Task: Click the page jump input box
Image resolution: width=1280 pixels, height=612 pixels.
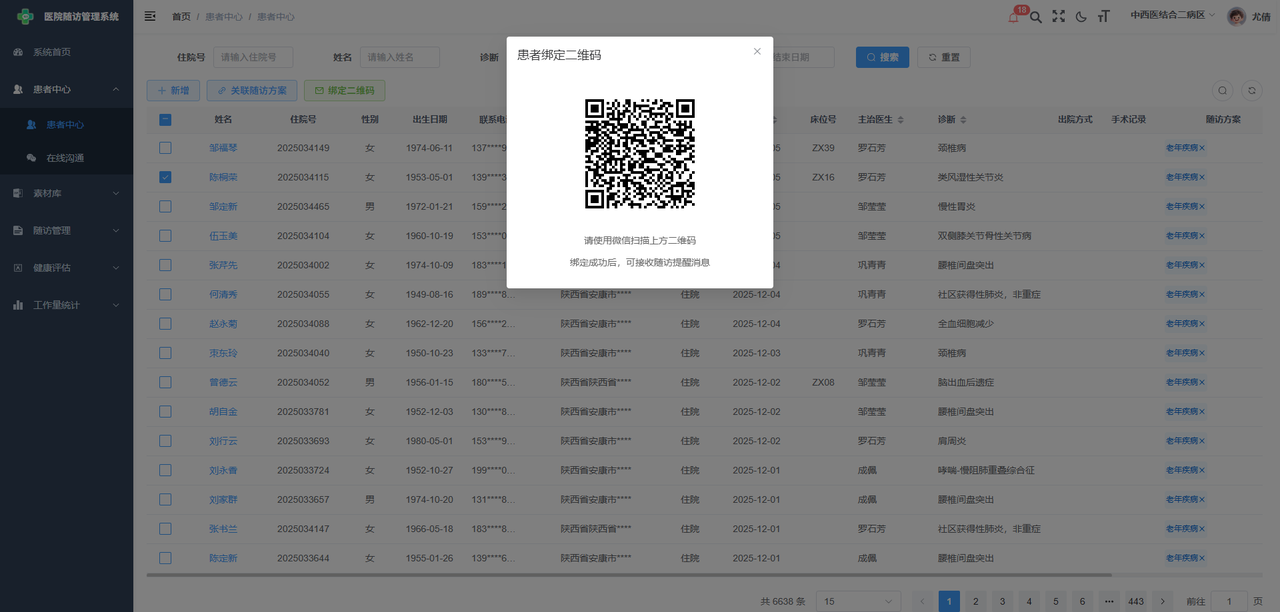Action: point(1228,601)
